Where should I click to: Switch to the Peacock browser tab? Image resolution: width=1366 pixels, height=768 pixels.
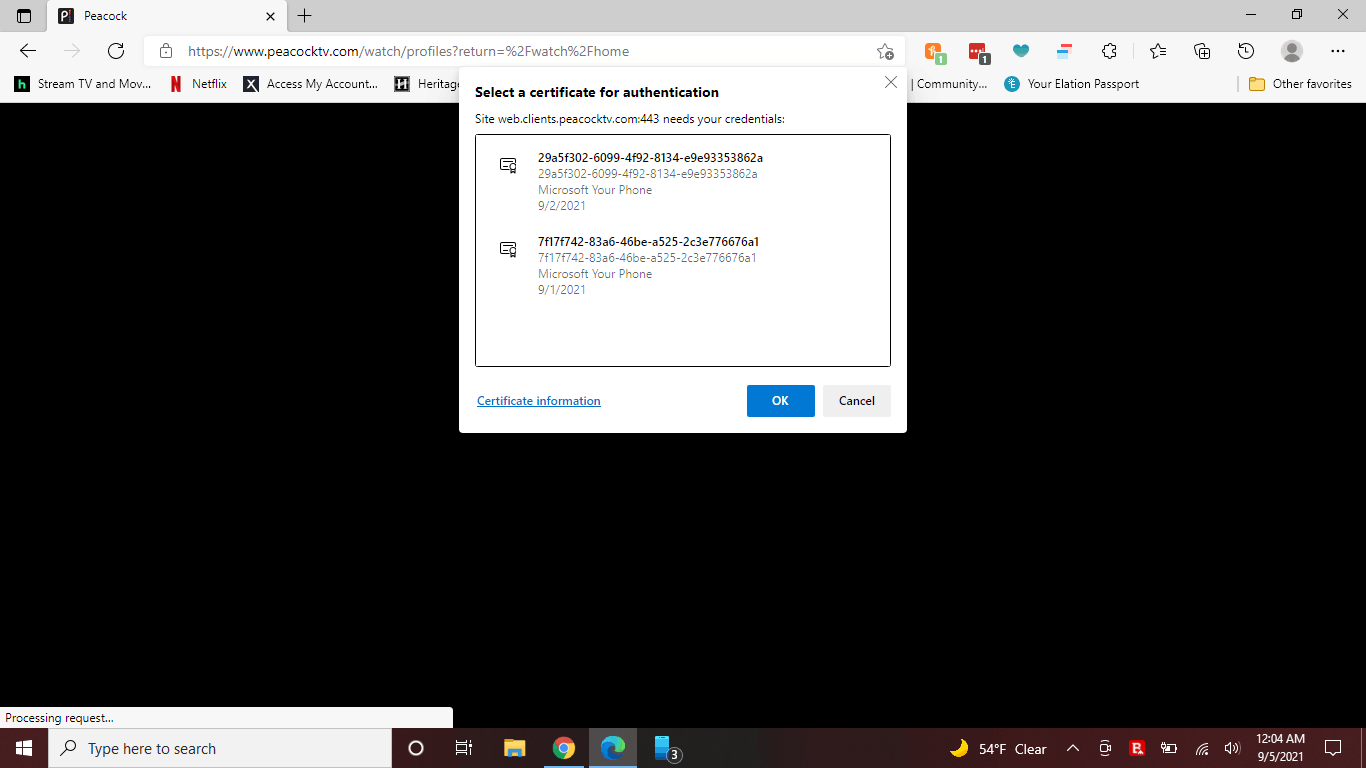coord(130,15)
